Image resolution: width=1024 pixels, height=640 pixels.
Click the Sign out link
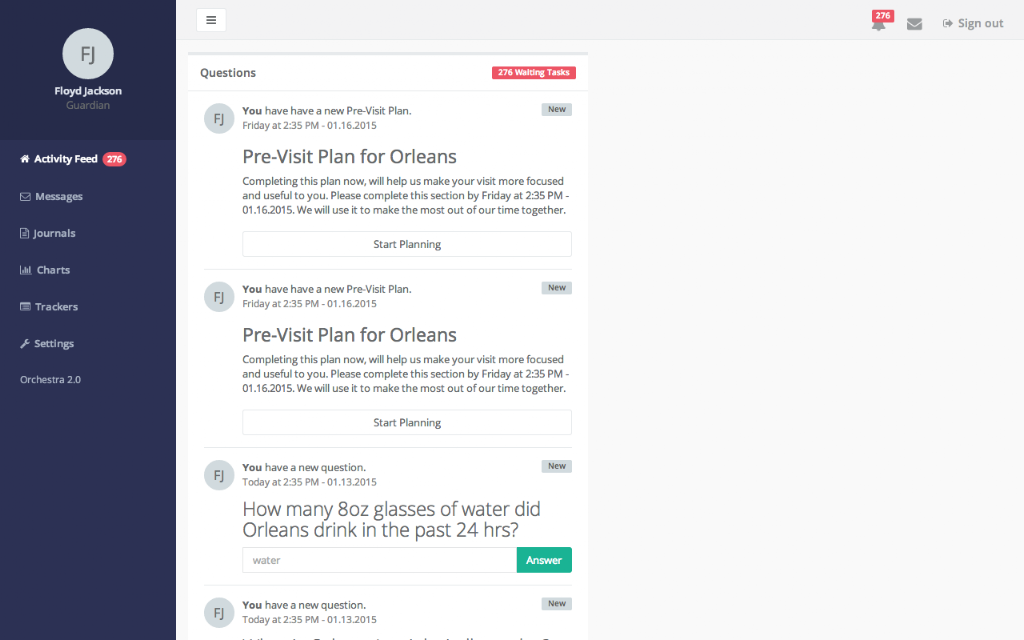point(973,24)
